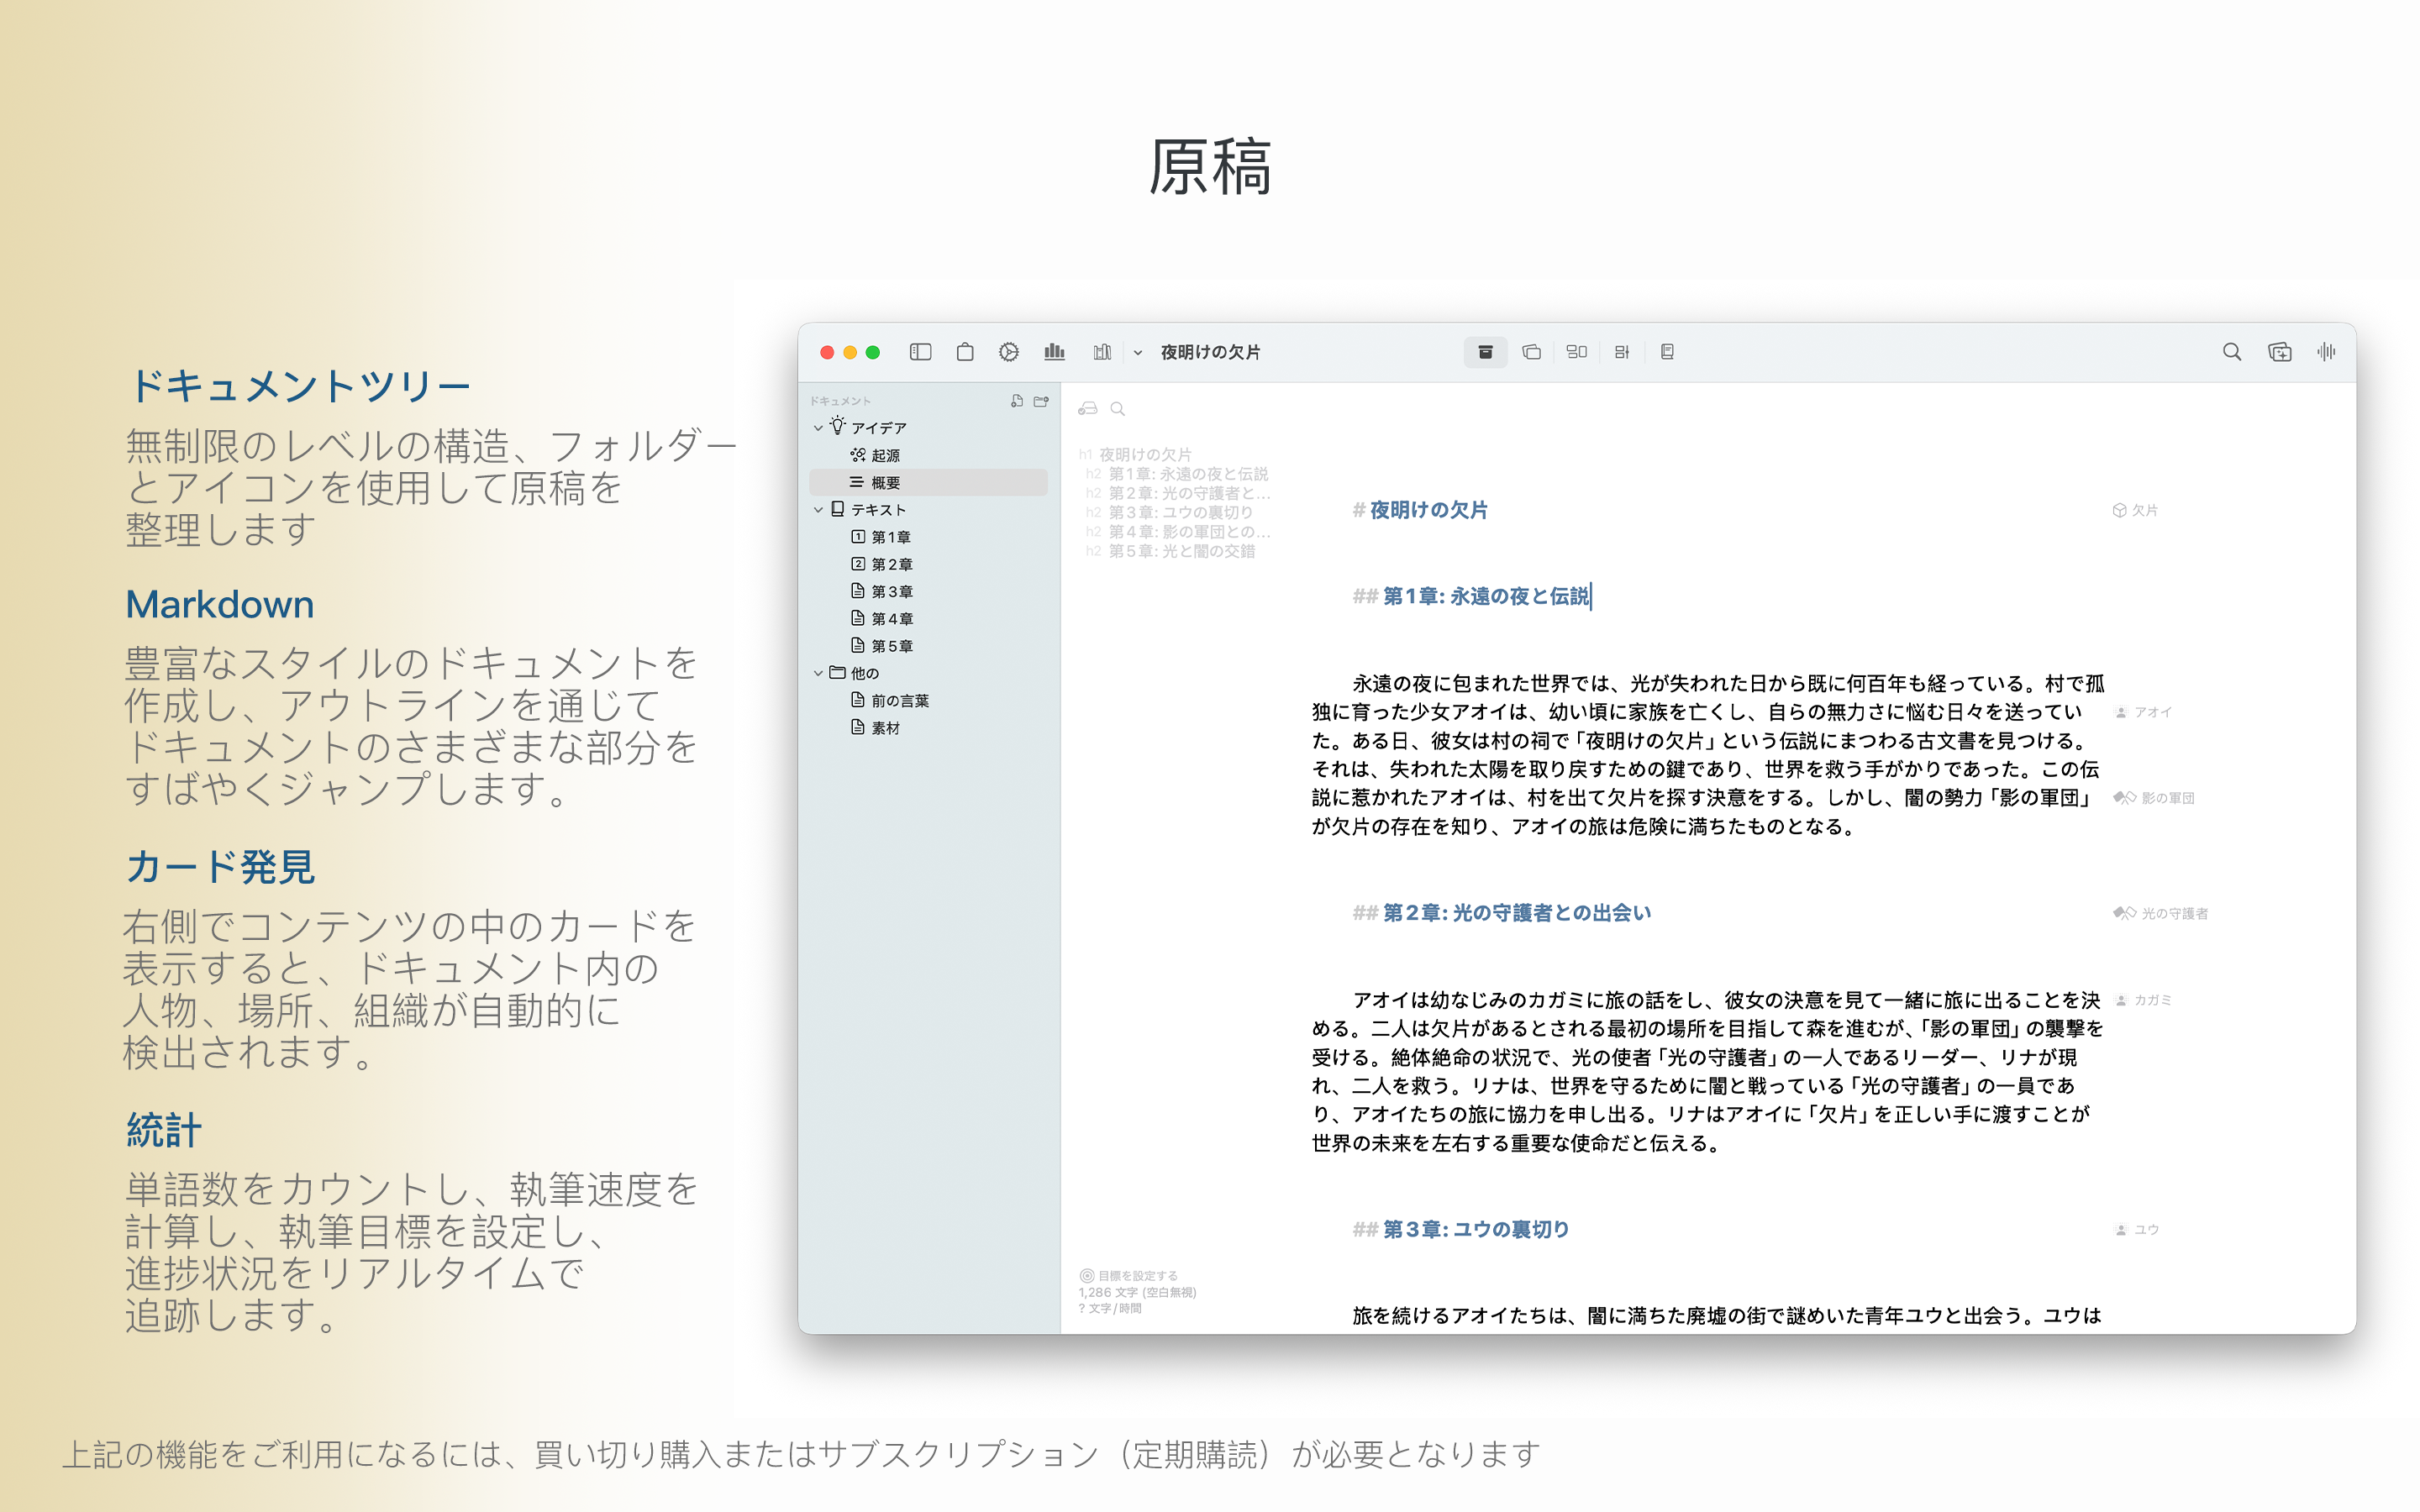Click the ユウ character card tag
This screenshot has height=1512, width=2420.
pos(2136,1231)
